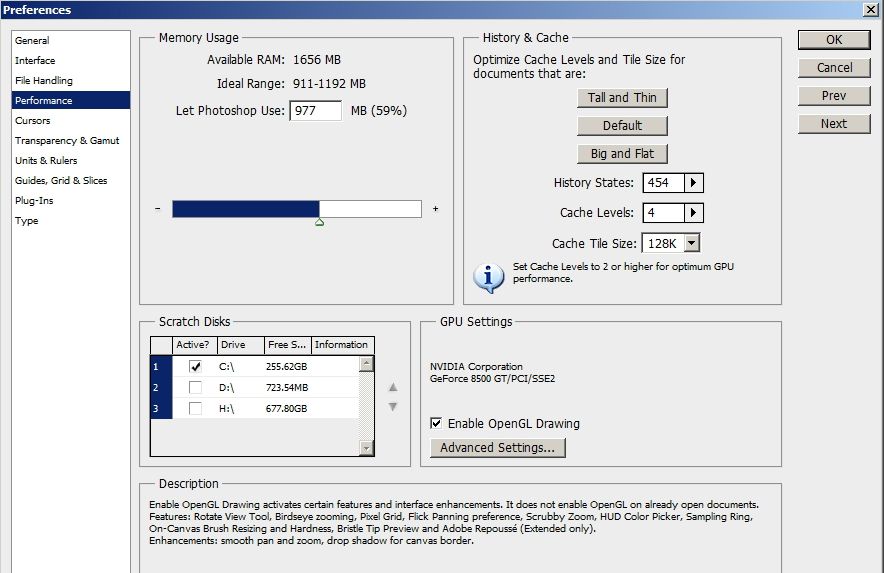Select Interface in the preferences list
Screen dimensions: 884x573
tap(70, 60)
